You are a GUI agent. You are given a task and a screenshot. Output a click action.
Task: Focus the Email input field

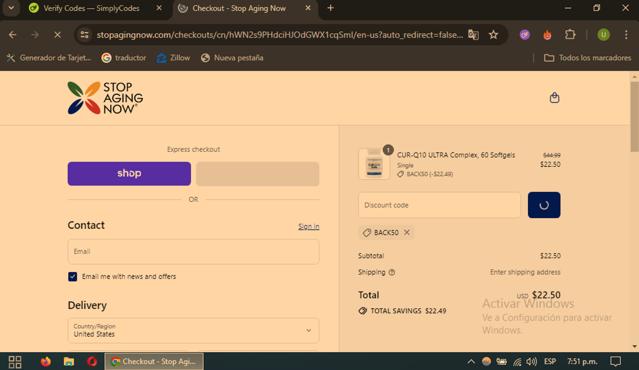pos(194,251)
